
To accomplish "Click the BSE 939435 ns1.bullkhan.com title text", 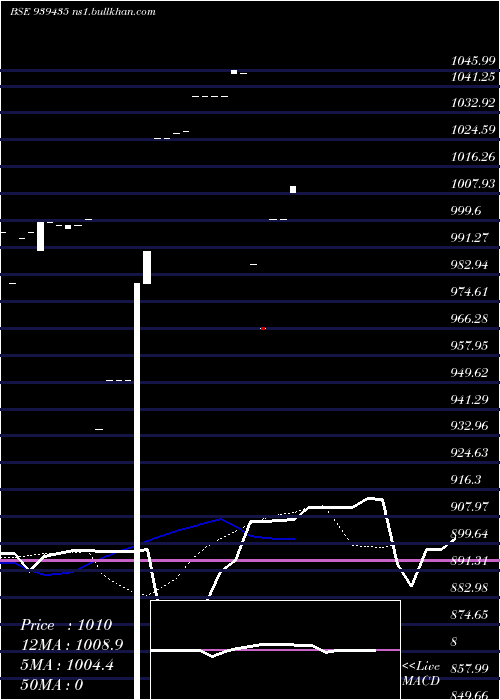I will pyautogui.click(x=83, y=12).
